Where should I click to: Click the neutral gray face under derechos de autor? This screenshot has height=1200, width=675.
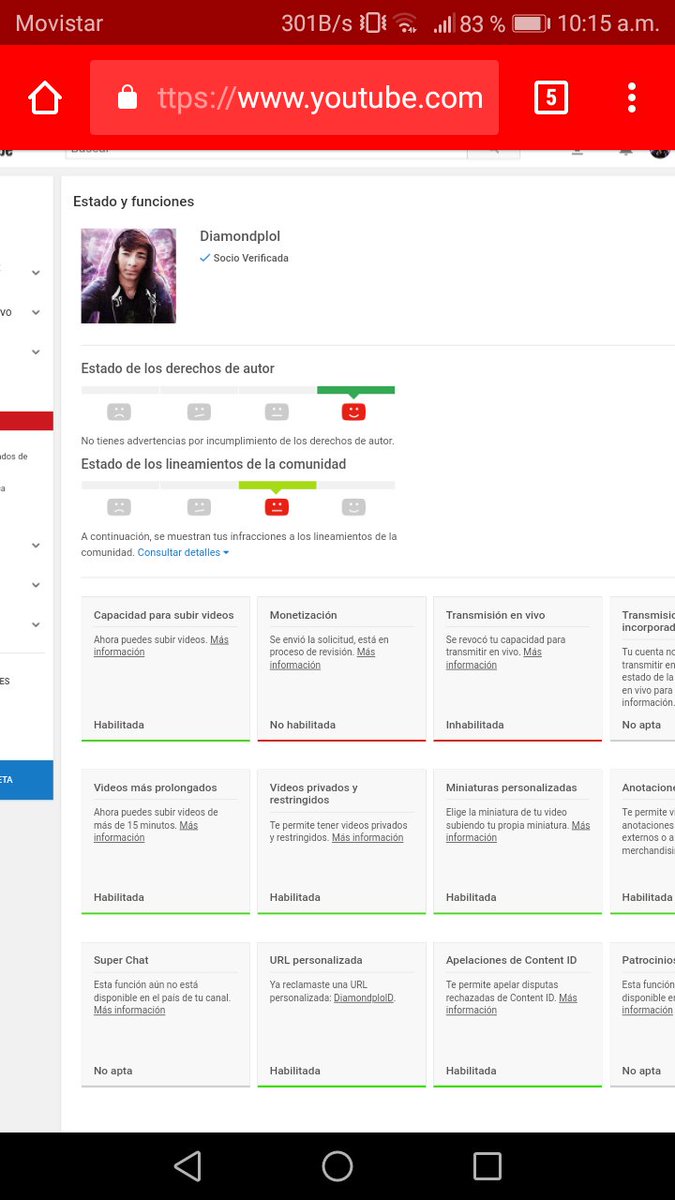click(277, 411)
